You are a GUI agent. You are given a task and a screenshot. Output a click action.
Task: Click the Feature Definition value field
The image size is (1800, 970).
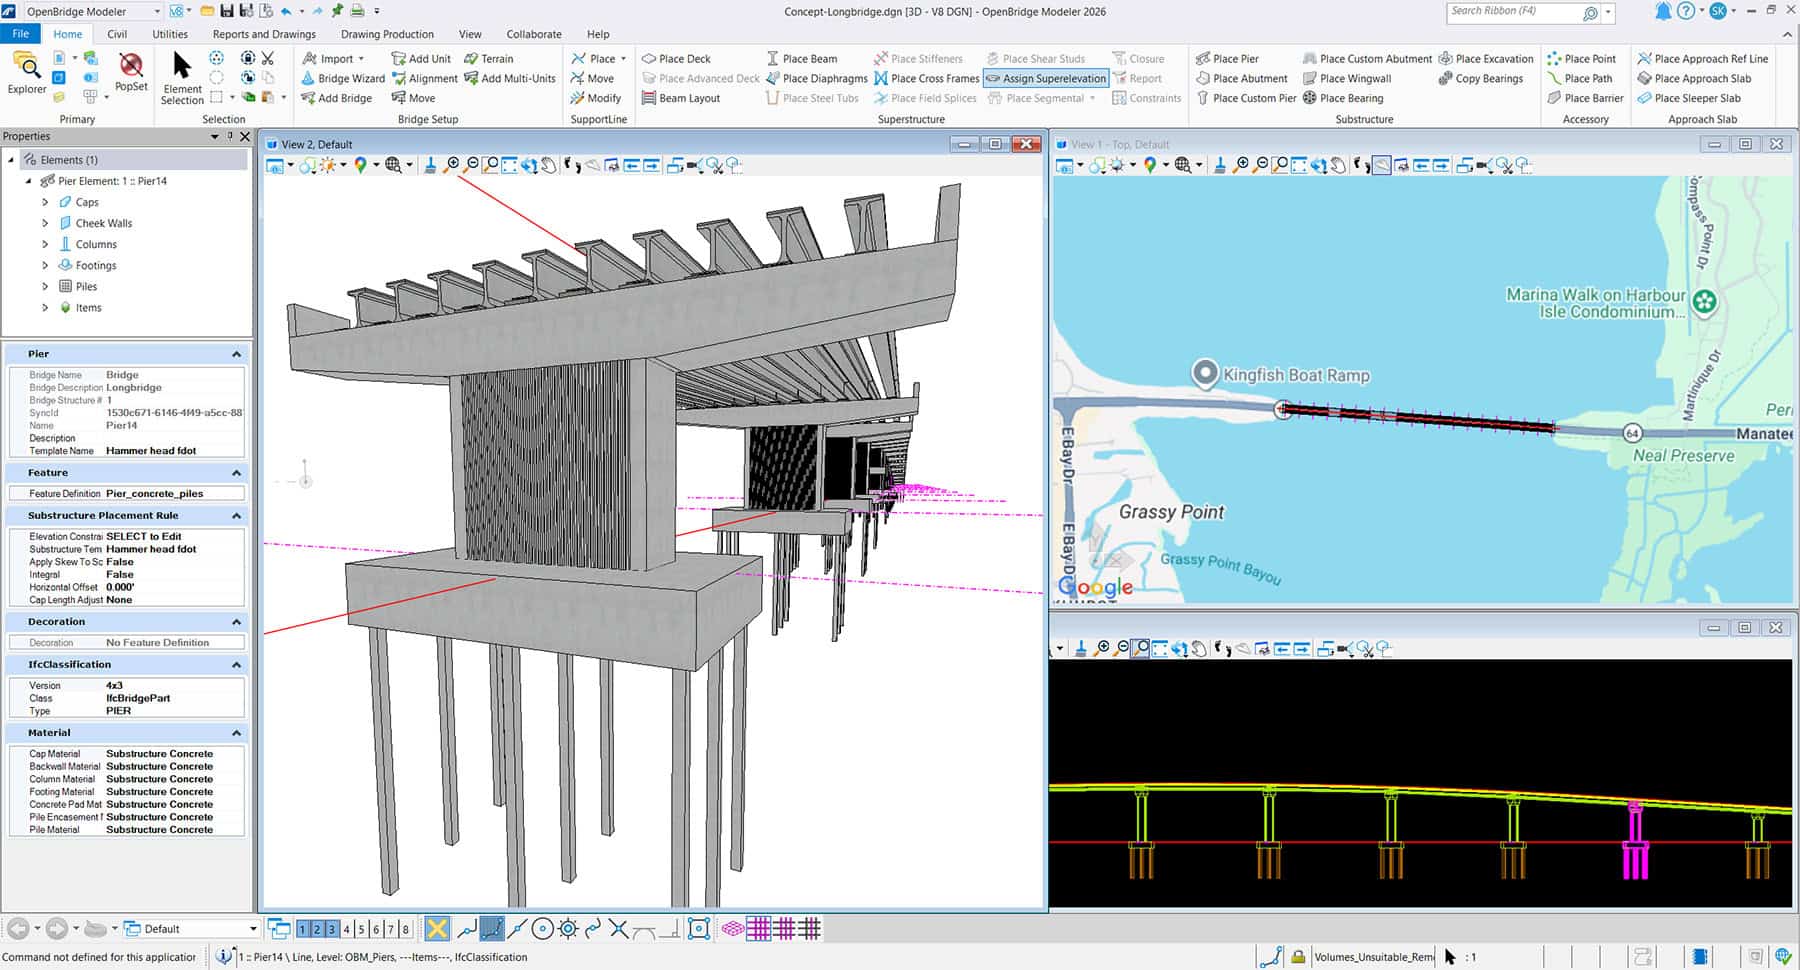click(174, 493)
